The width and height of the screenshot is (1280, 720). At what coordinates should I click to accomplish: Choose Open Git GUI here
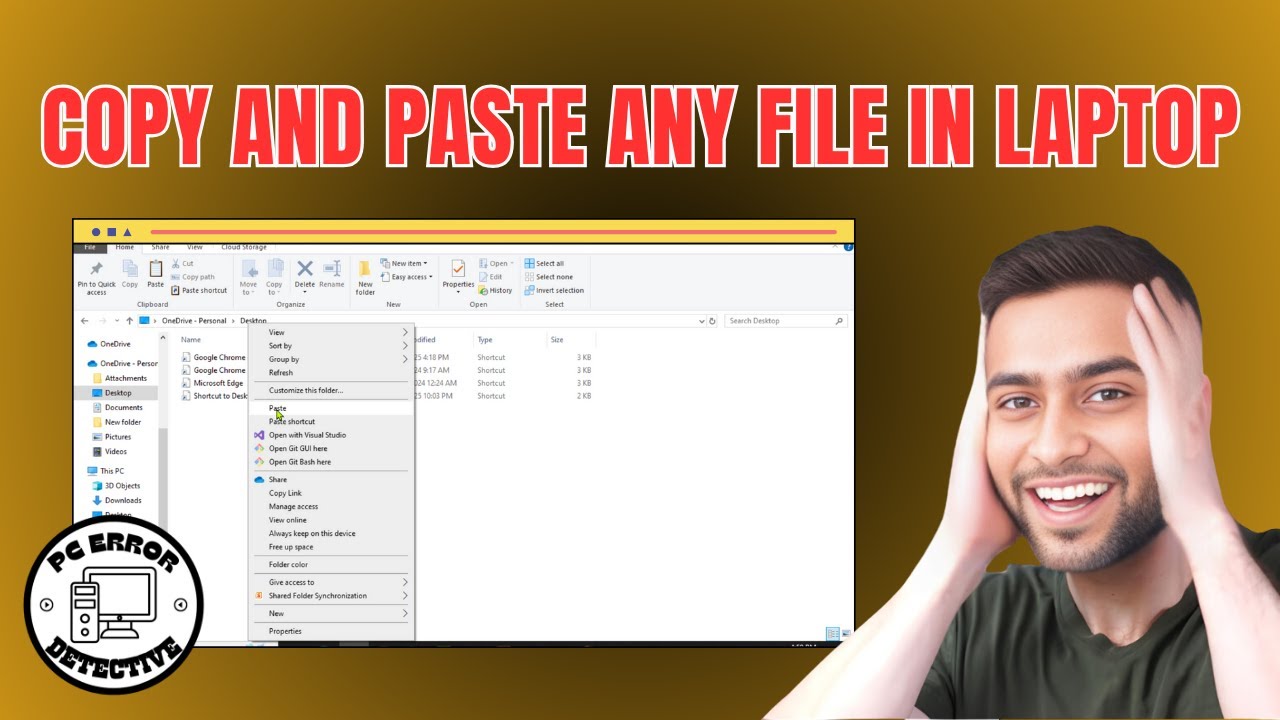click(x=331, y=449)
